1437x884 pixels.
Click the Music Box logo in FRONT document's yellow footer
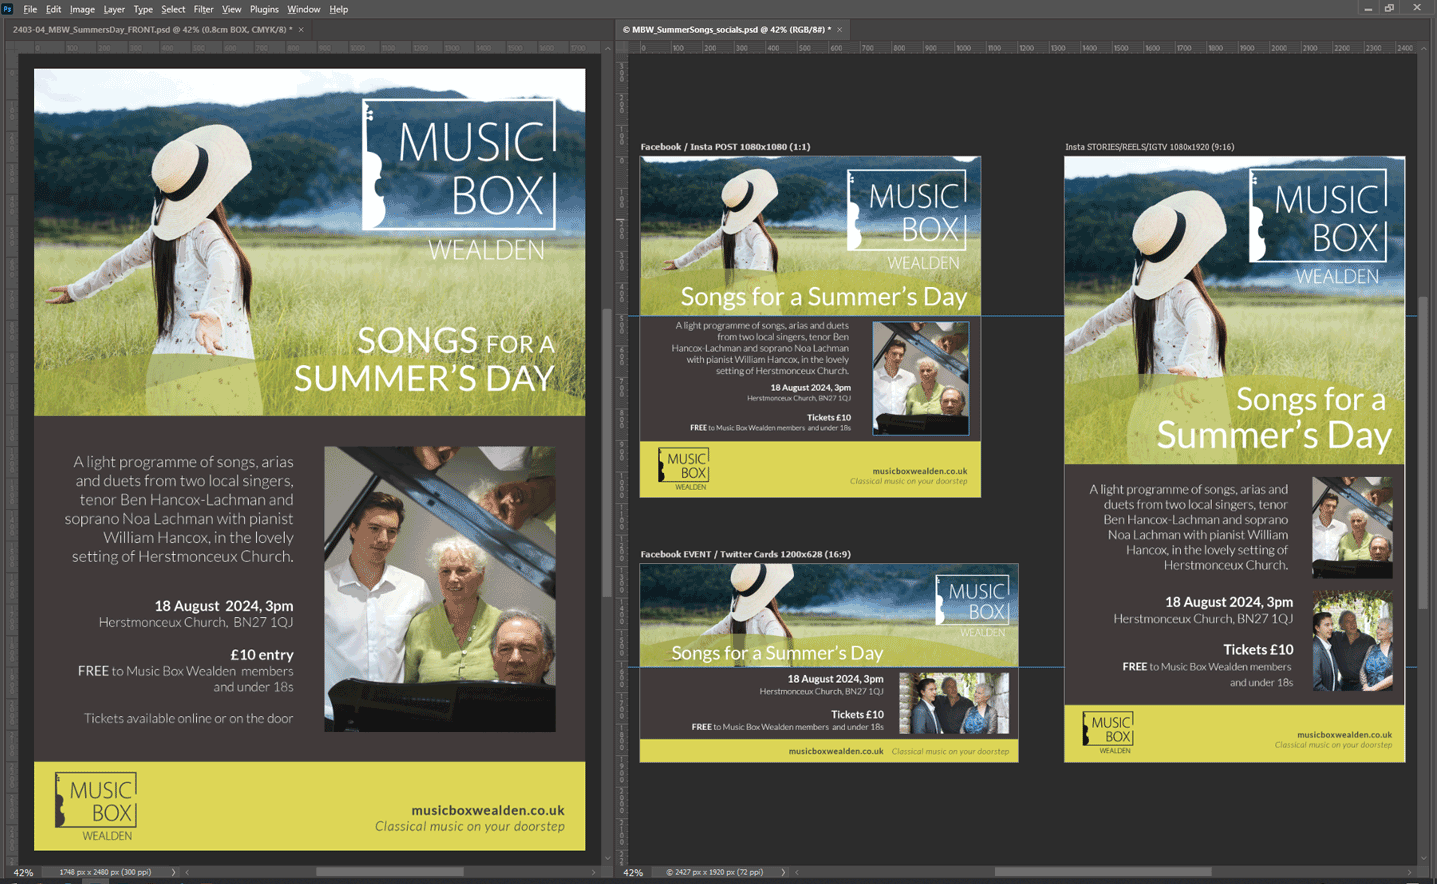coord(96,806)
